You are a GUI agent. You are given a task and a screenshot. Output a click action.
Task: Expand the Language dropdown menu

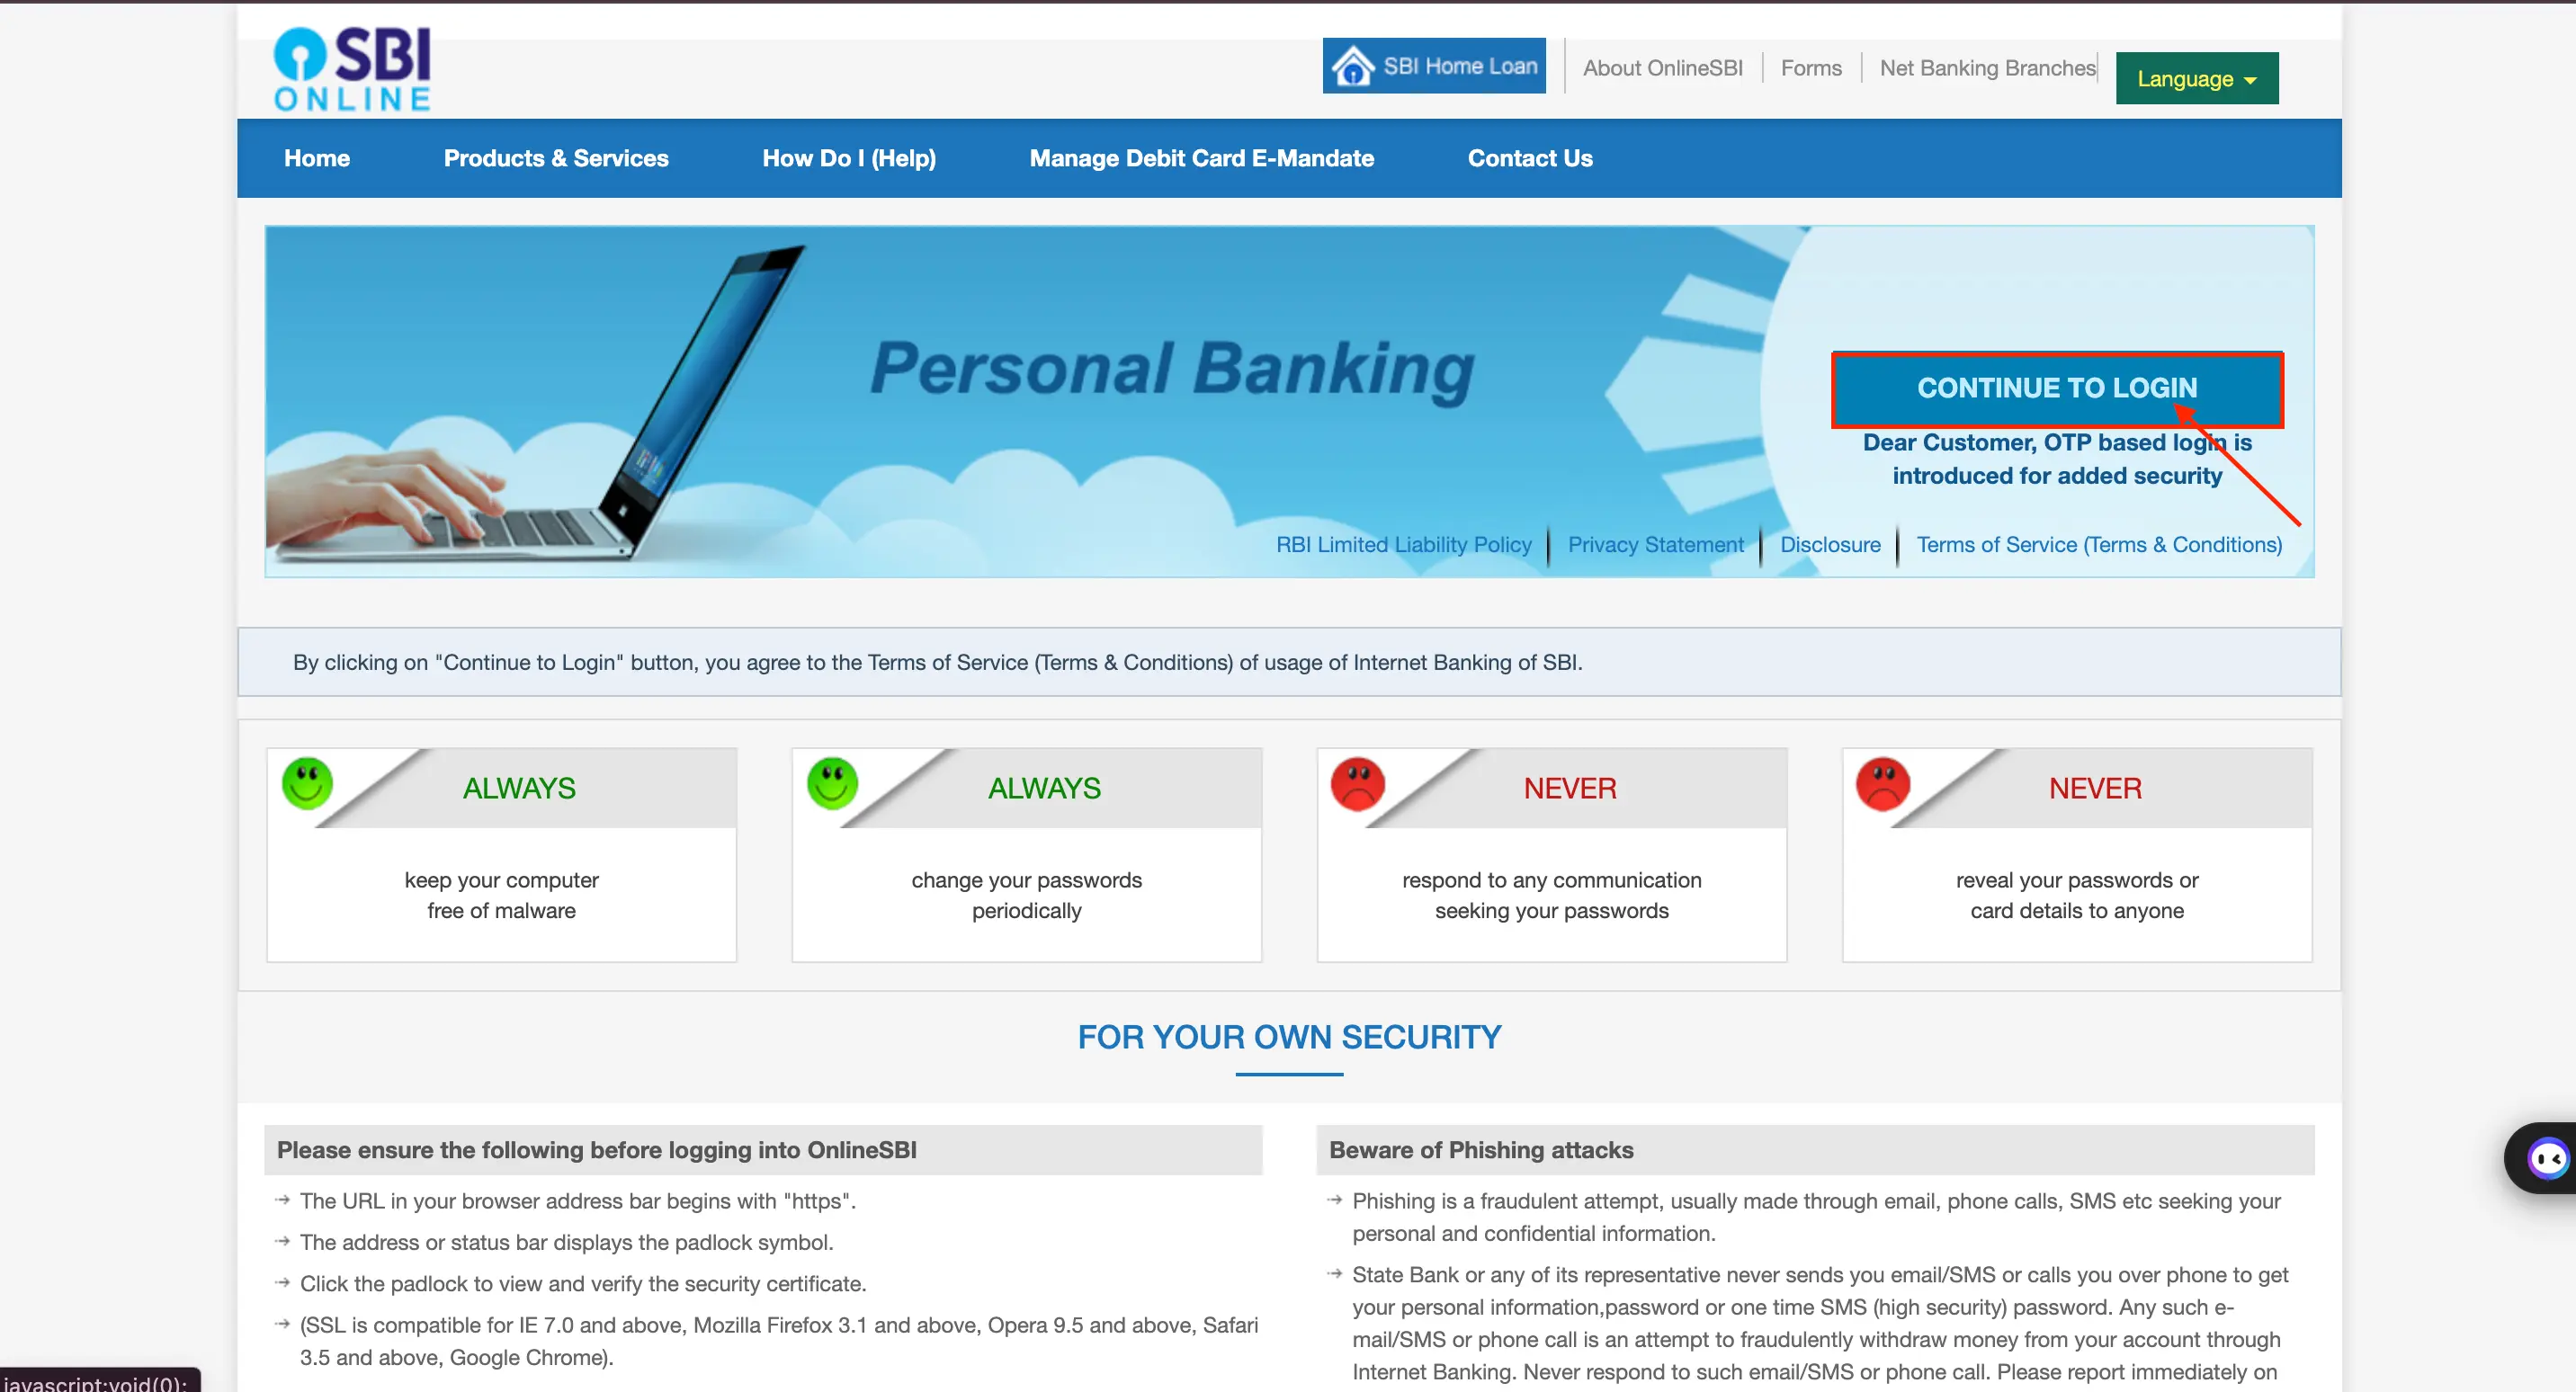tap(2199, 77)
